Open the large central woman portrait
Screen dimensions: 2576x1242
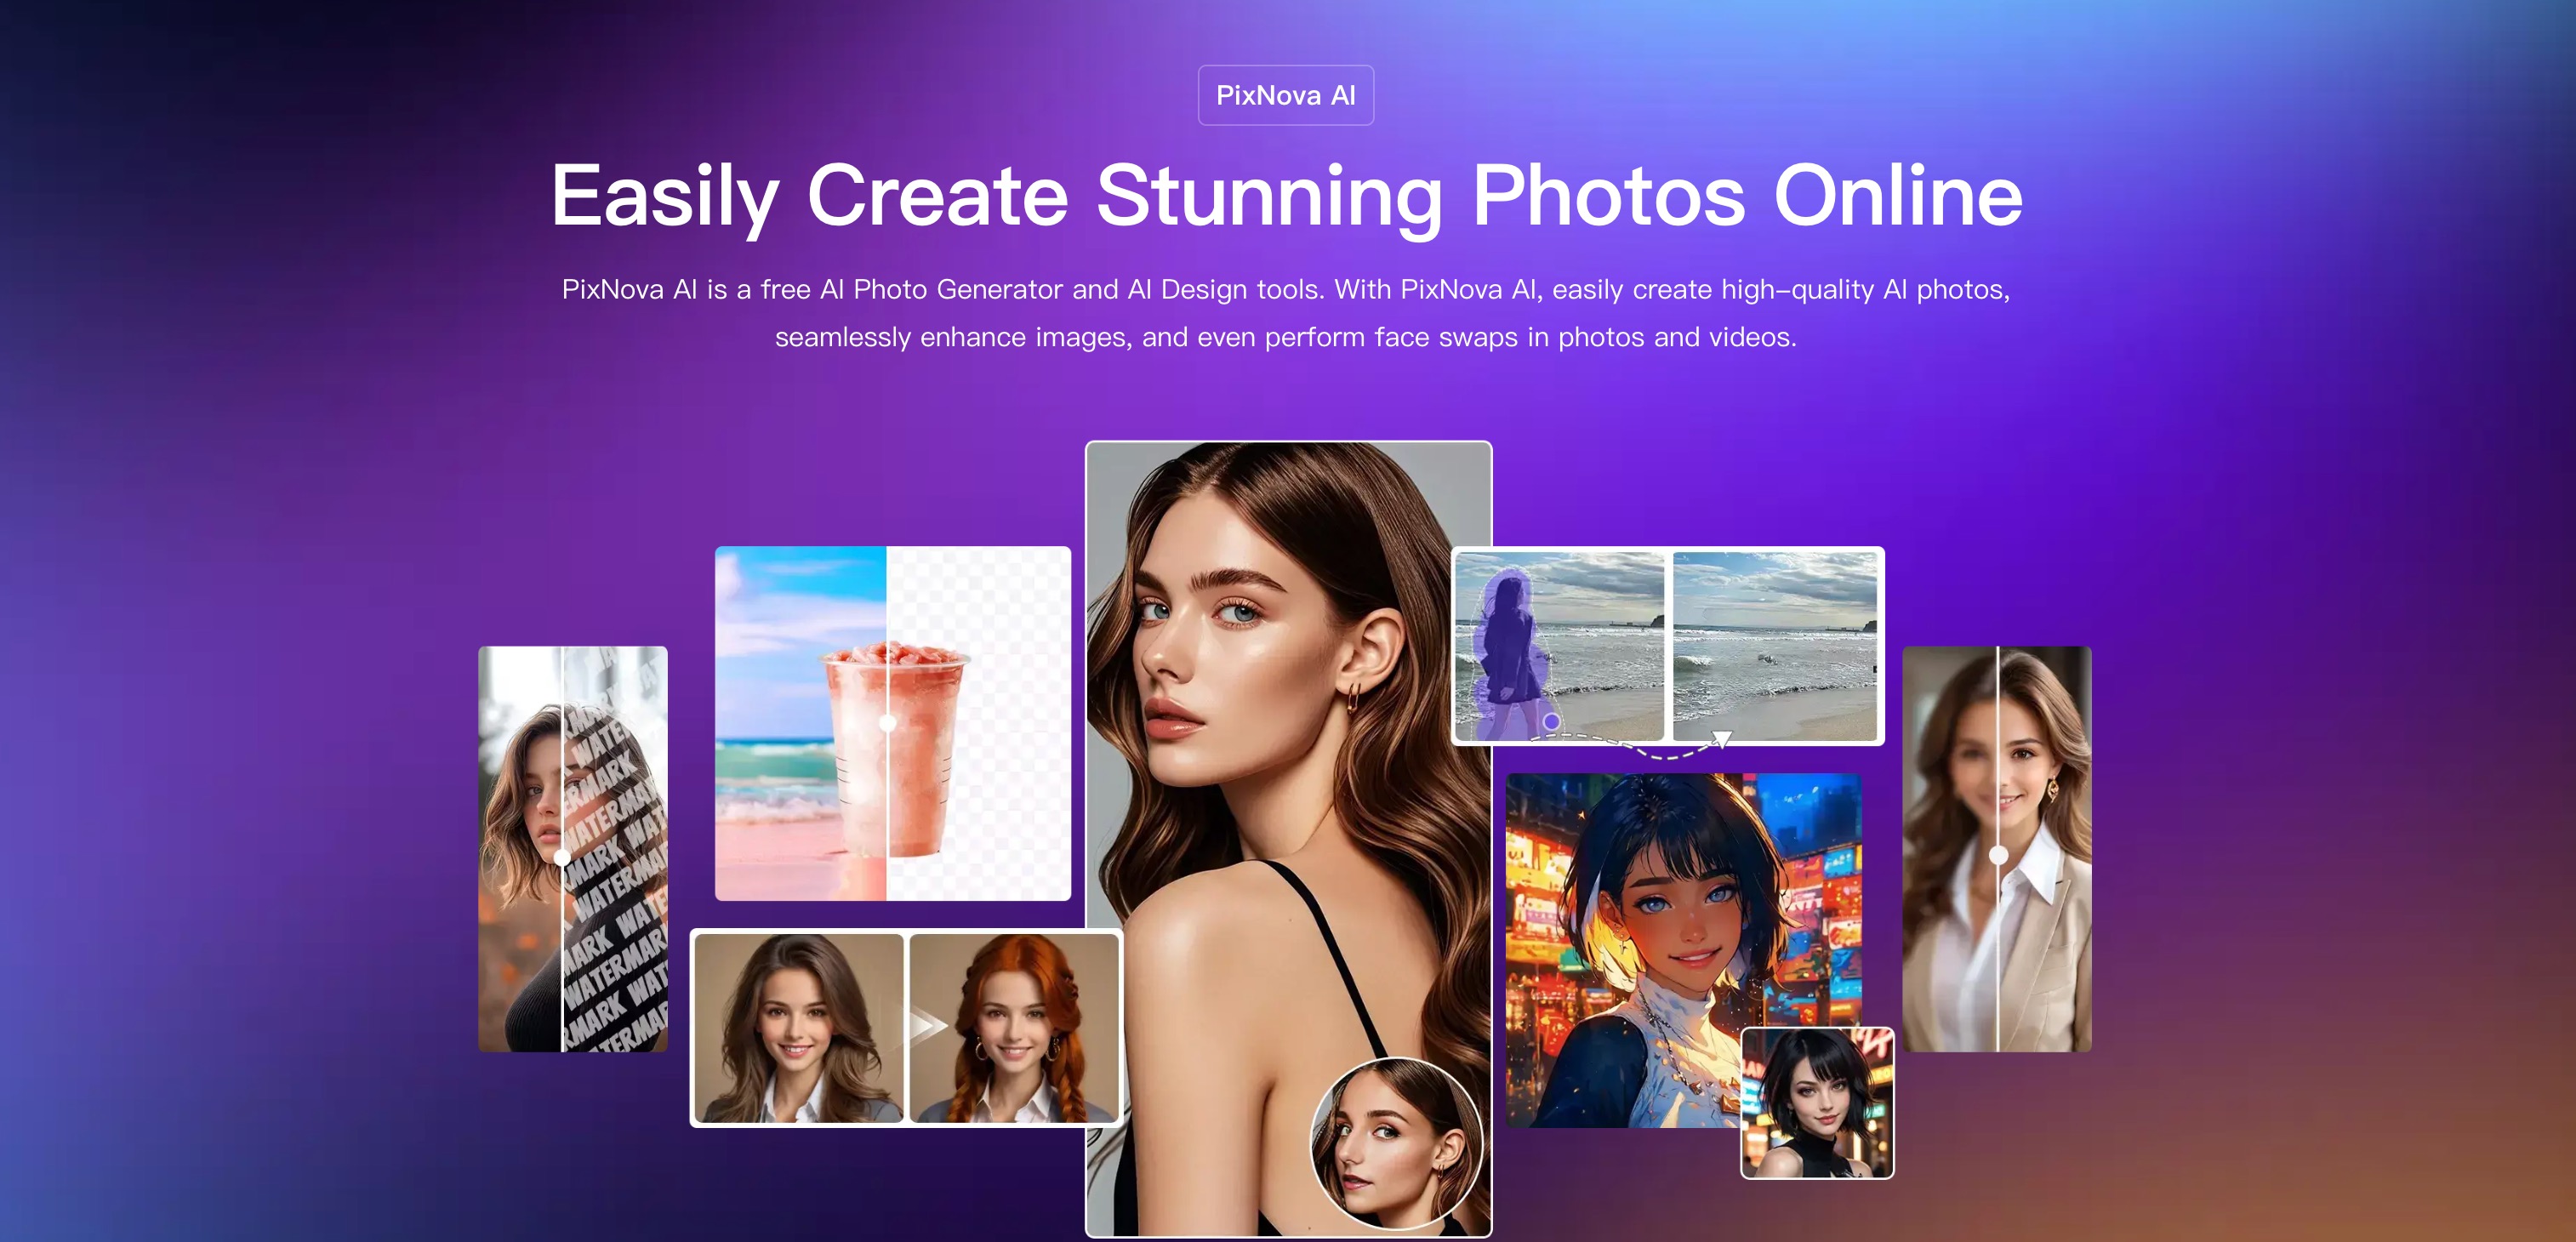[1289, 838]
